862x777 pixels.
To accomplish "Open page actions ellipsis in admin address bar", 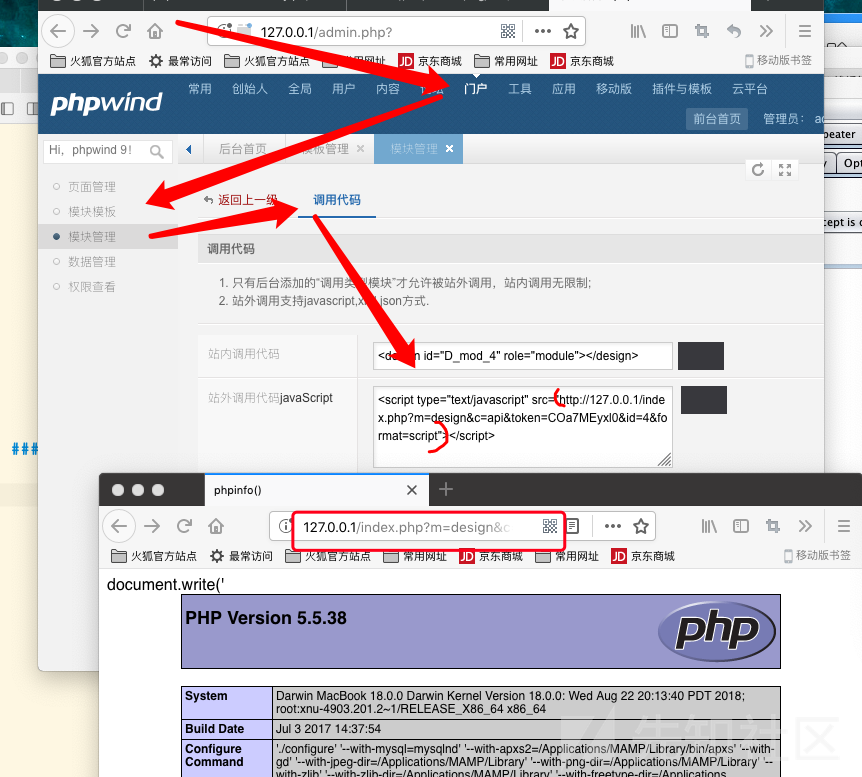I will point(543,31).
